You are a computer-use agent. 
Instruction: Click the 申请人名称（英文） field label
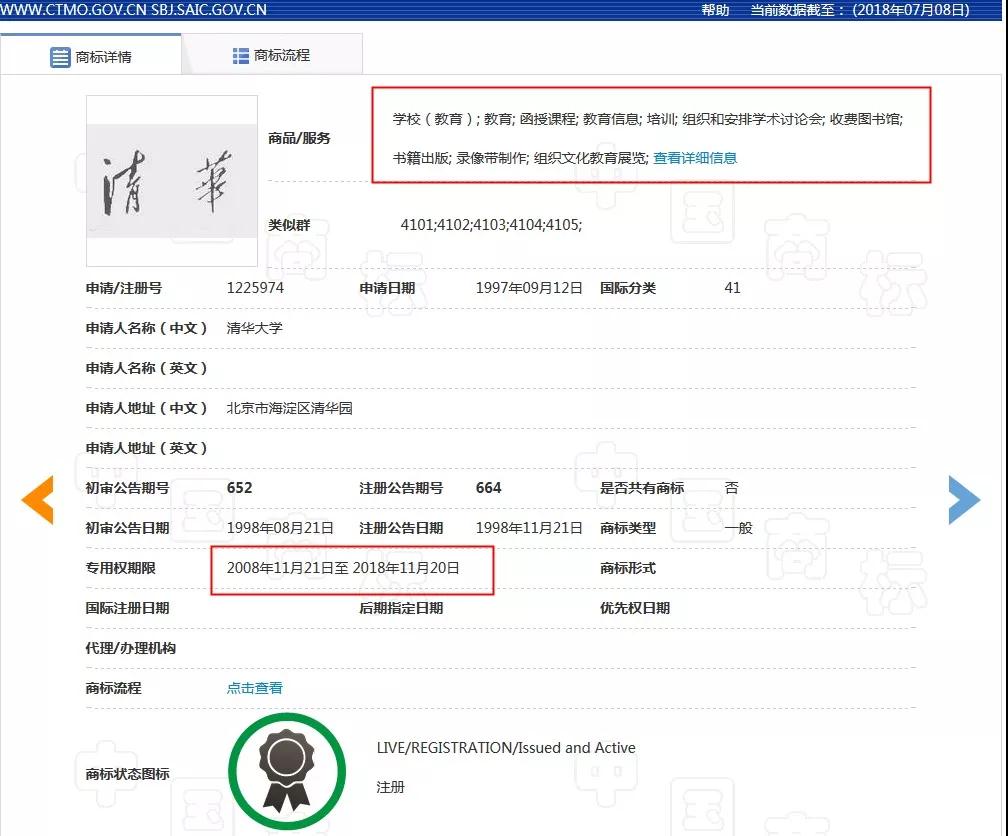point(147,368)
